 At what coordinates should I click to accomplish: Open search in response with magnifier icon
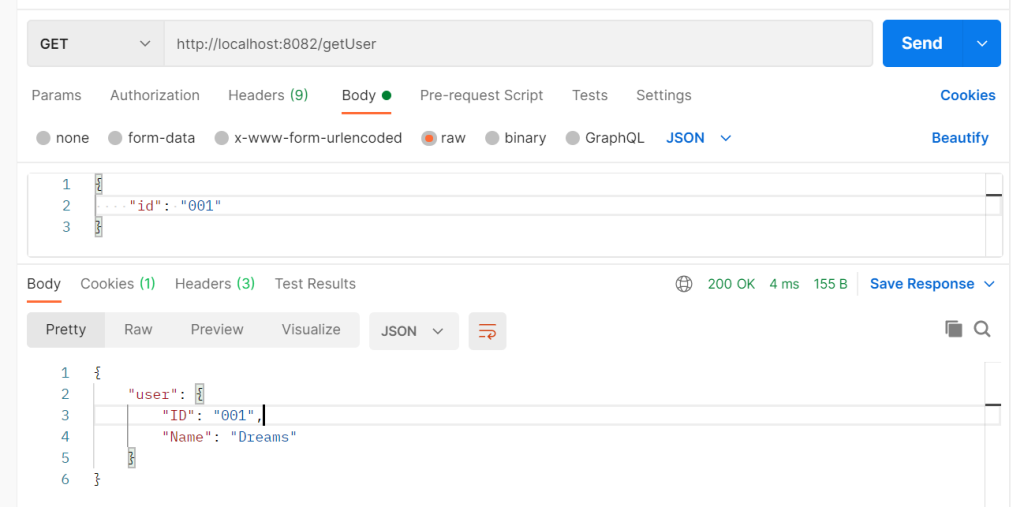coord(982,329)
